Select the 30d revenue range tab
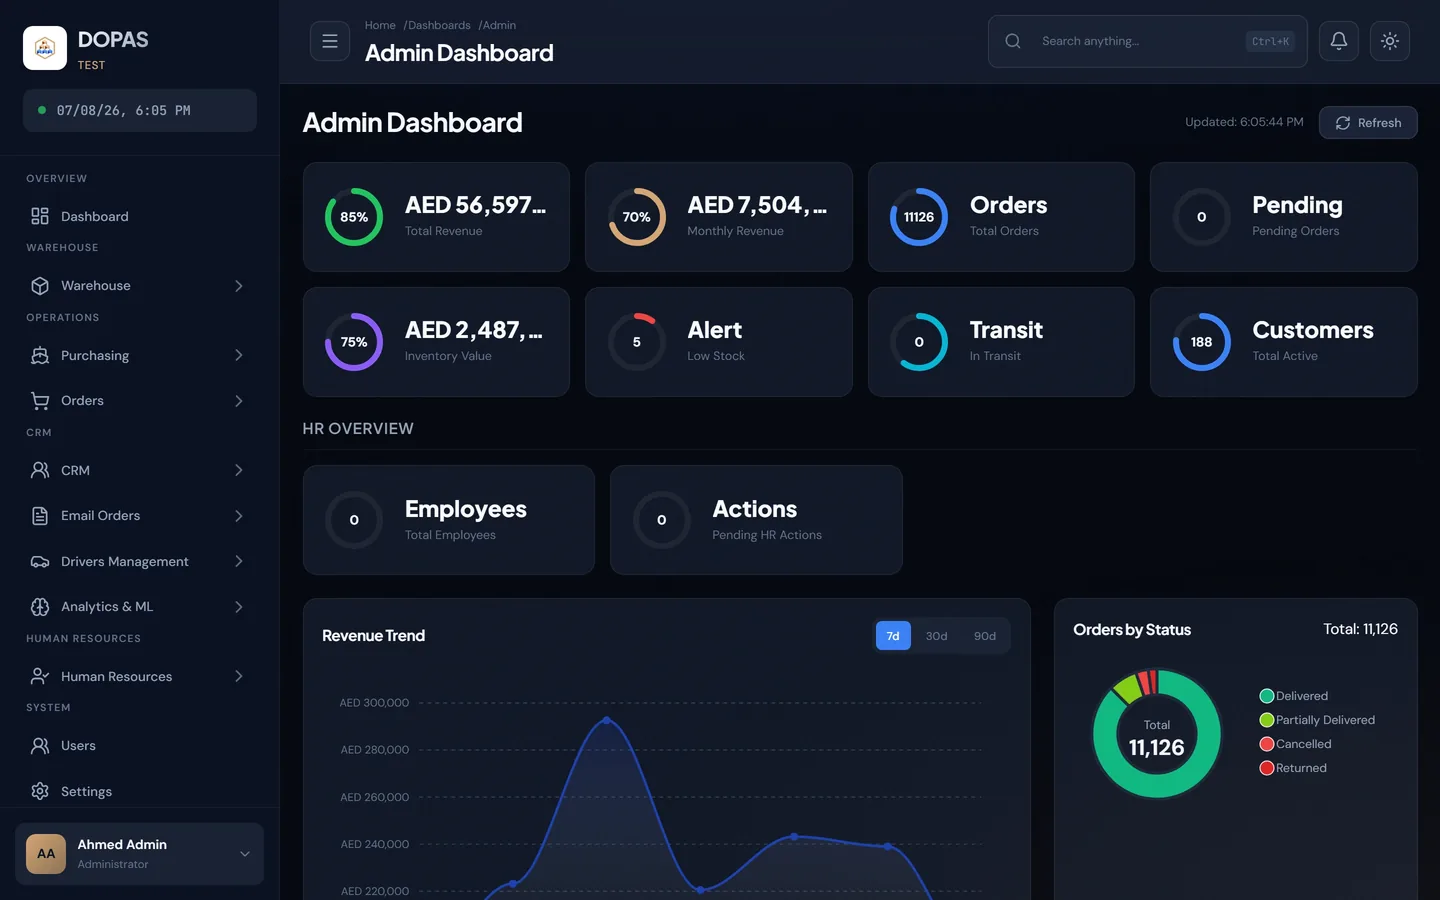 pos(936,636)
